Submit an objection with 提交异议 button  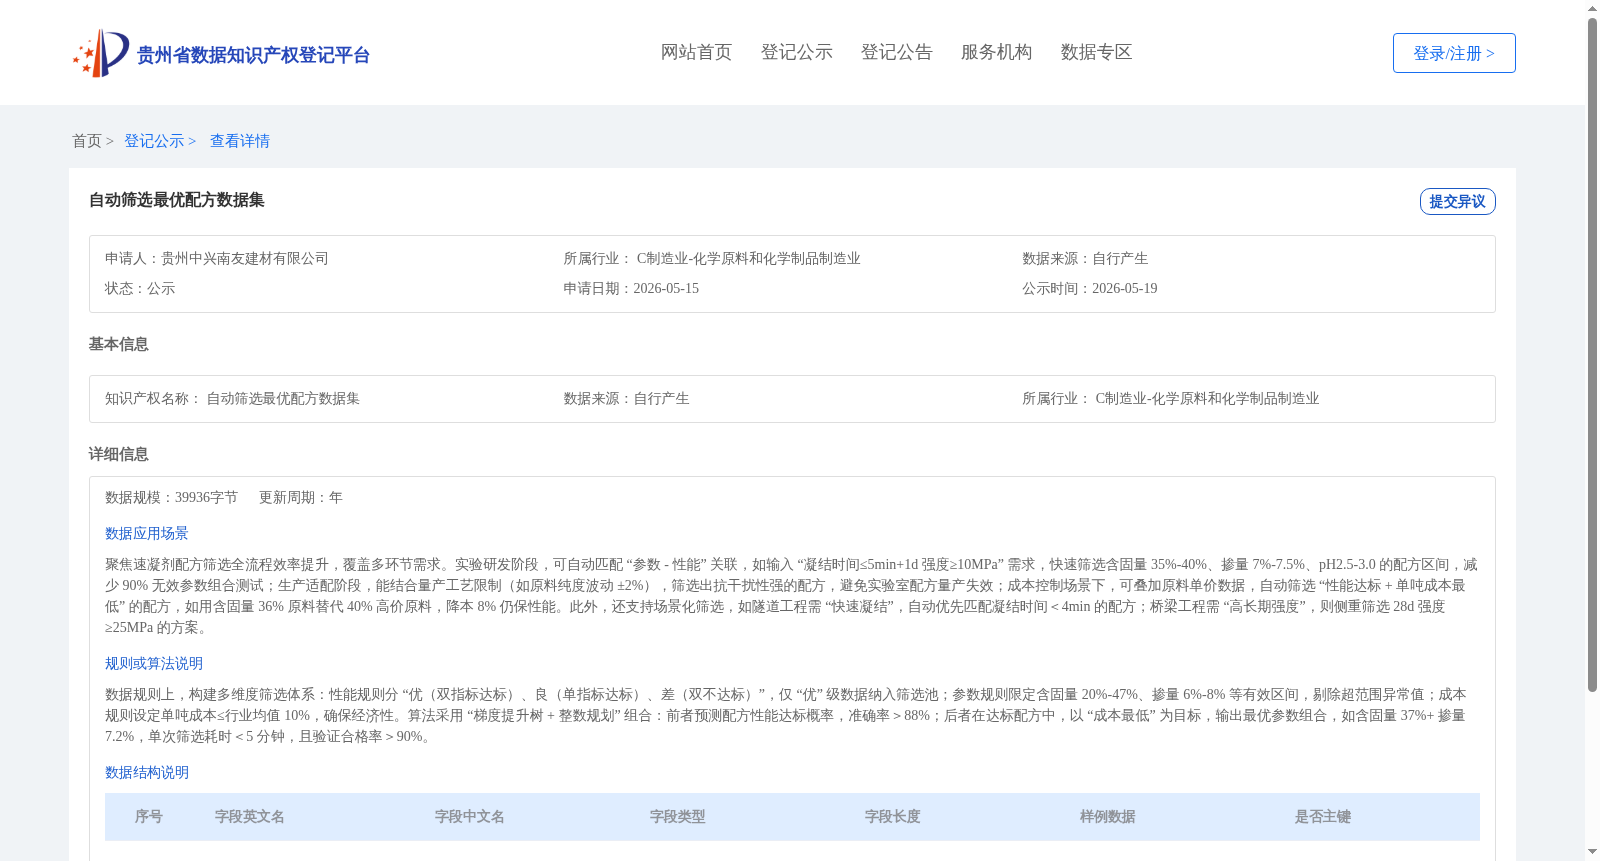tap(1458, 201)
